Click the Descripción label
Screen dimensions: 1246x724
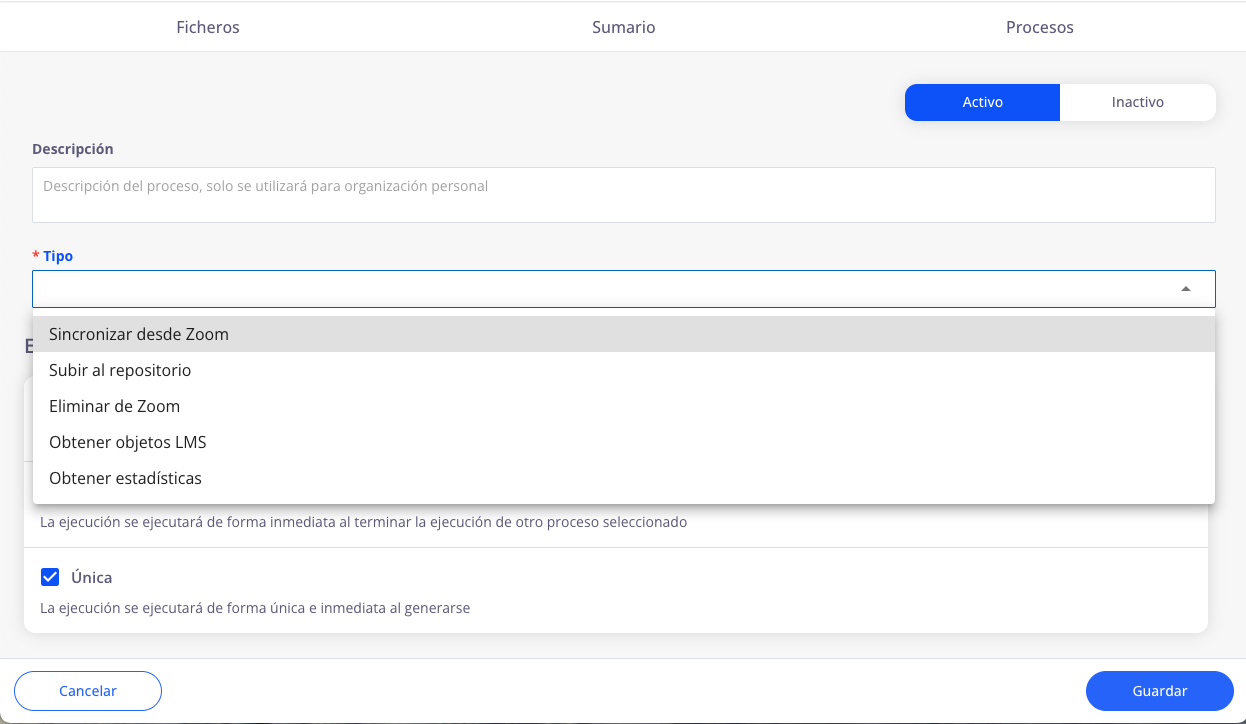click(73, 149)
